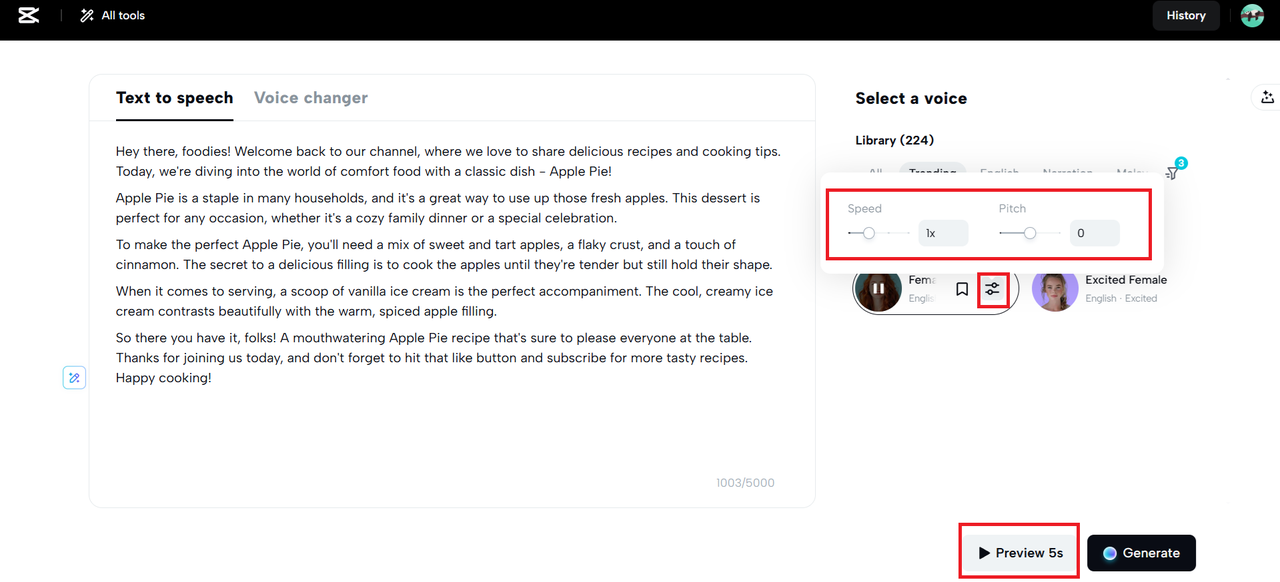This screenshot has width=1280, height=582.
Task: Click the Speed value field showing 1x
Action: [943, 233]
